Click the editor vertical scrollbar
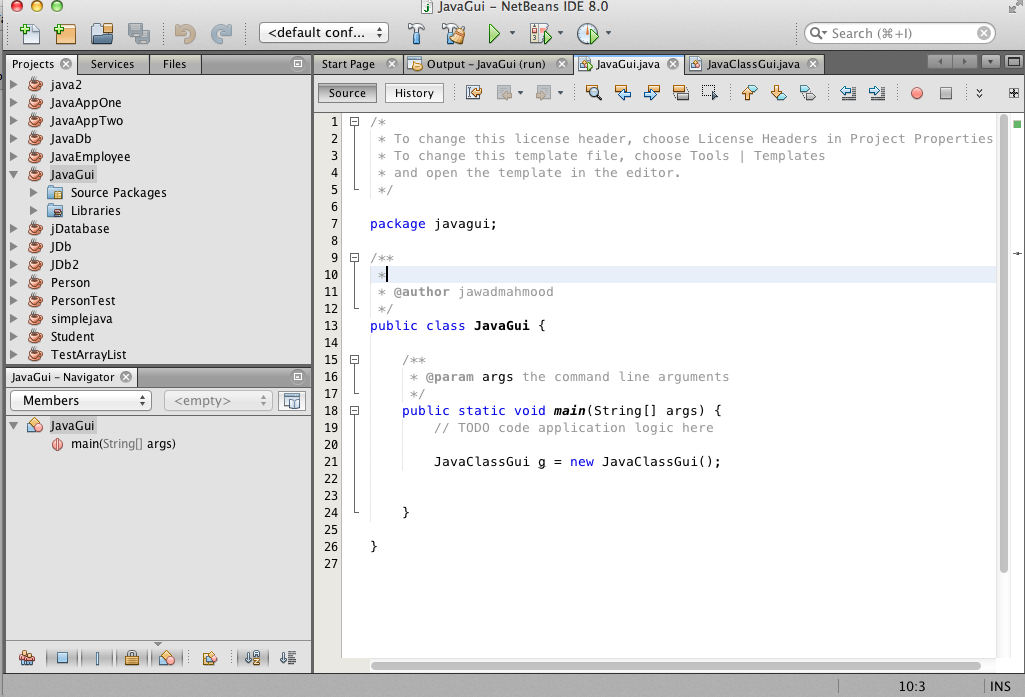This screenshot has height=697, width=1025. click(x=1004, y=343)
